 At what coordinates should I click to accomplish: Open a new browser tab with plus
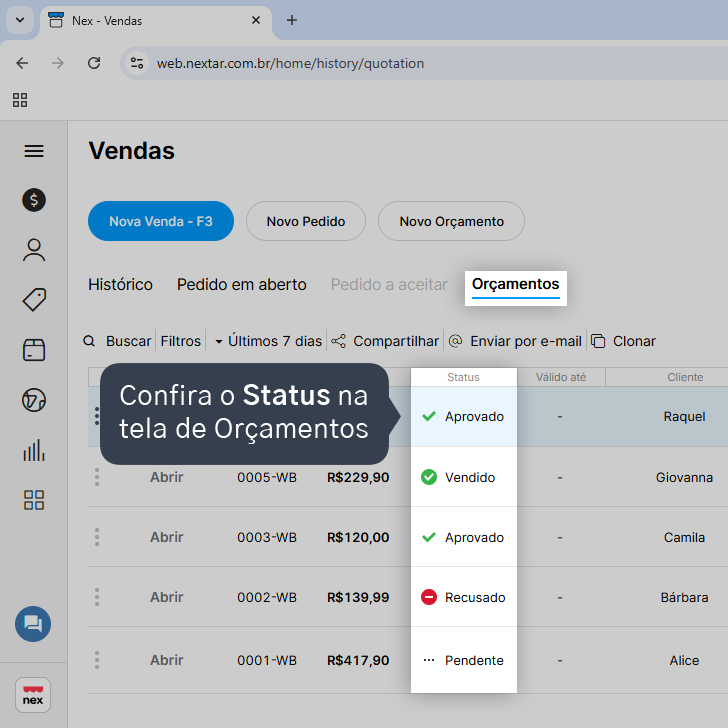tap(292, 20)
